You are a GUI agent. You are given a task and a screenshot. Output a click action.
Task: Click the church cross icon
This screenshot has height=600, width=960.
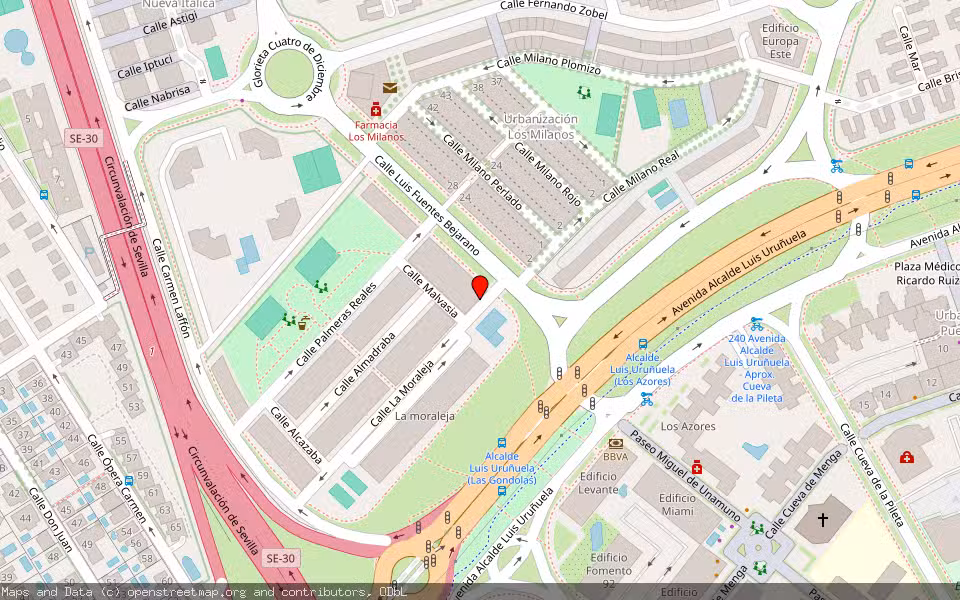(823, 520)
